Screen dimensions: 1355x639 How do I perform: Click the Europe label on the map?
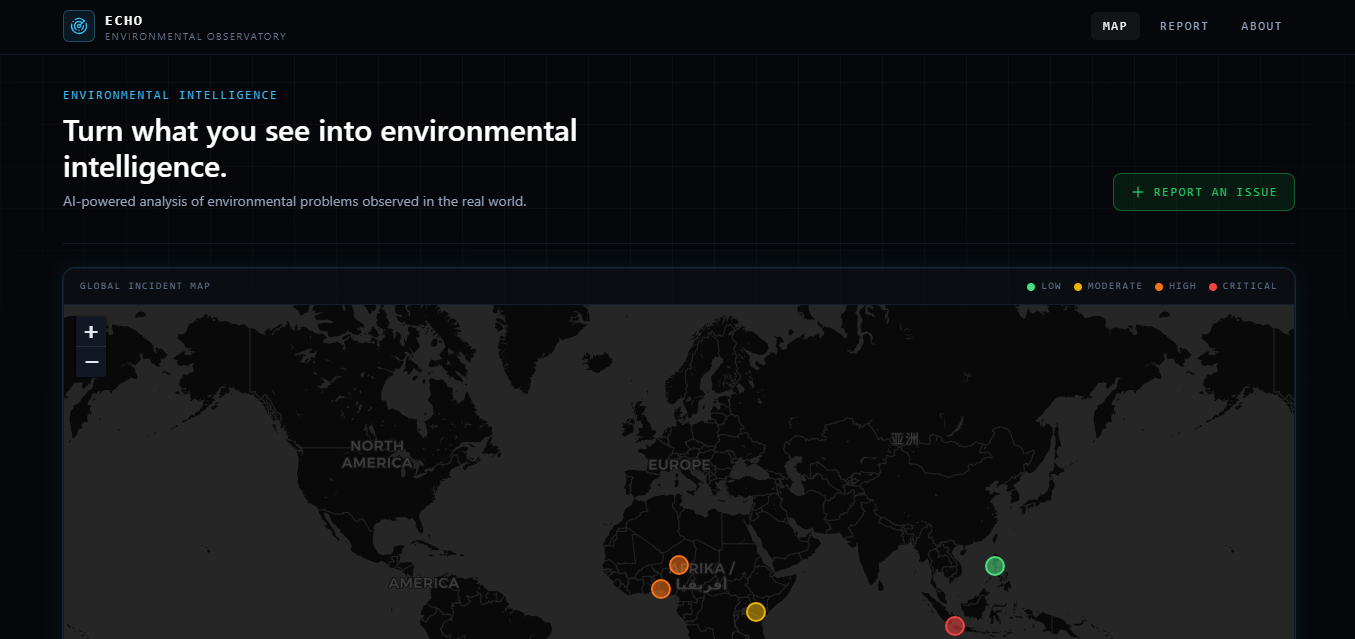click(x=679, y=465)
